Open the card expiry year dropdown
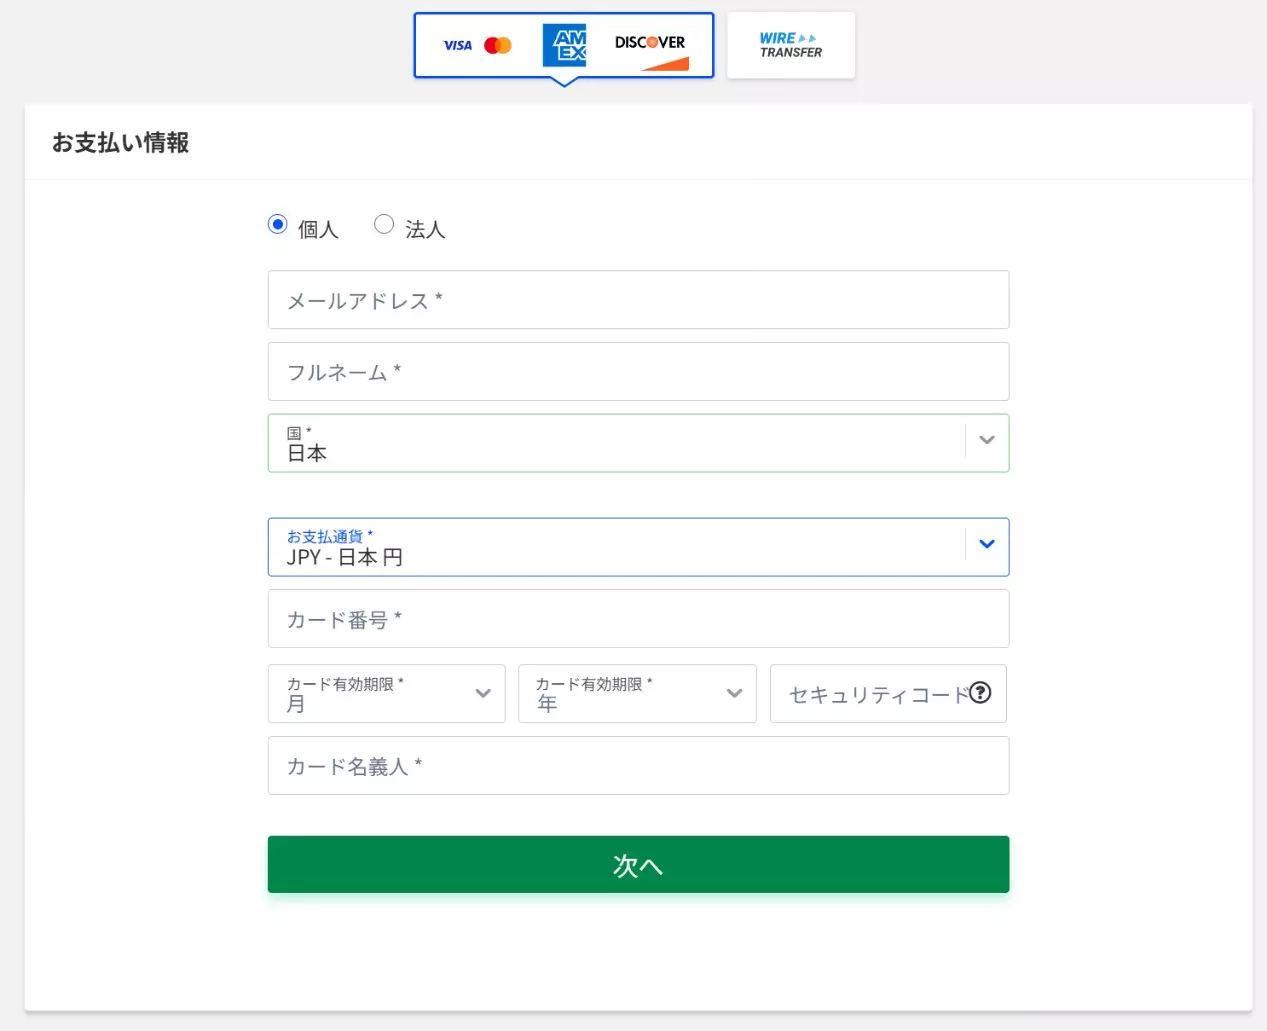This screenshot has height=1031, width=1267. (637, 694)
